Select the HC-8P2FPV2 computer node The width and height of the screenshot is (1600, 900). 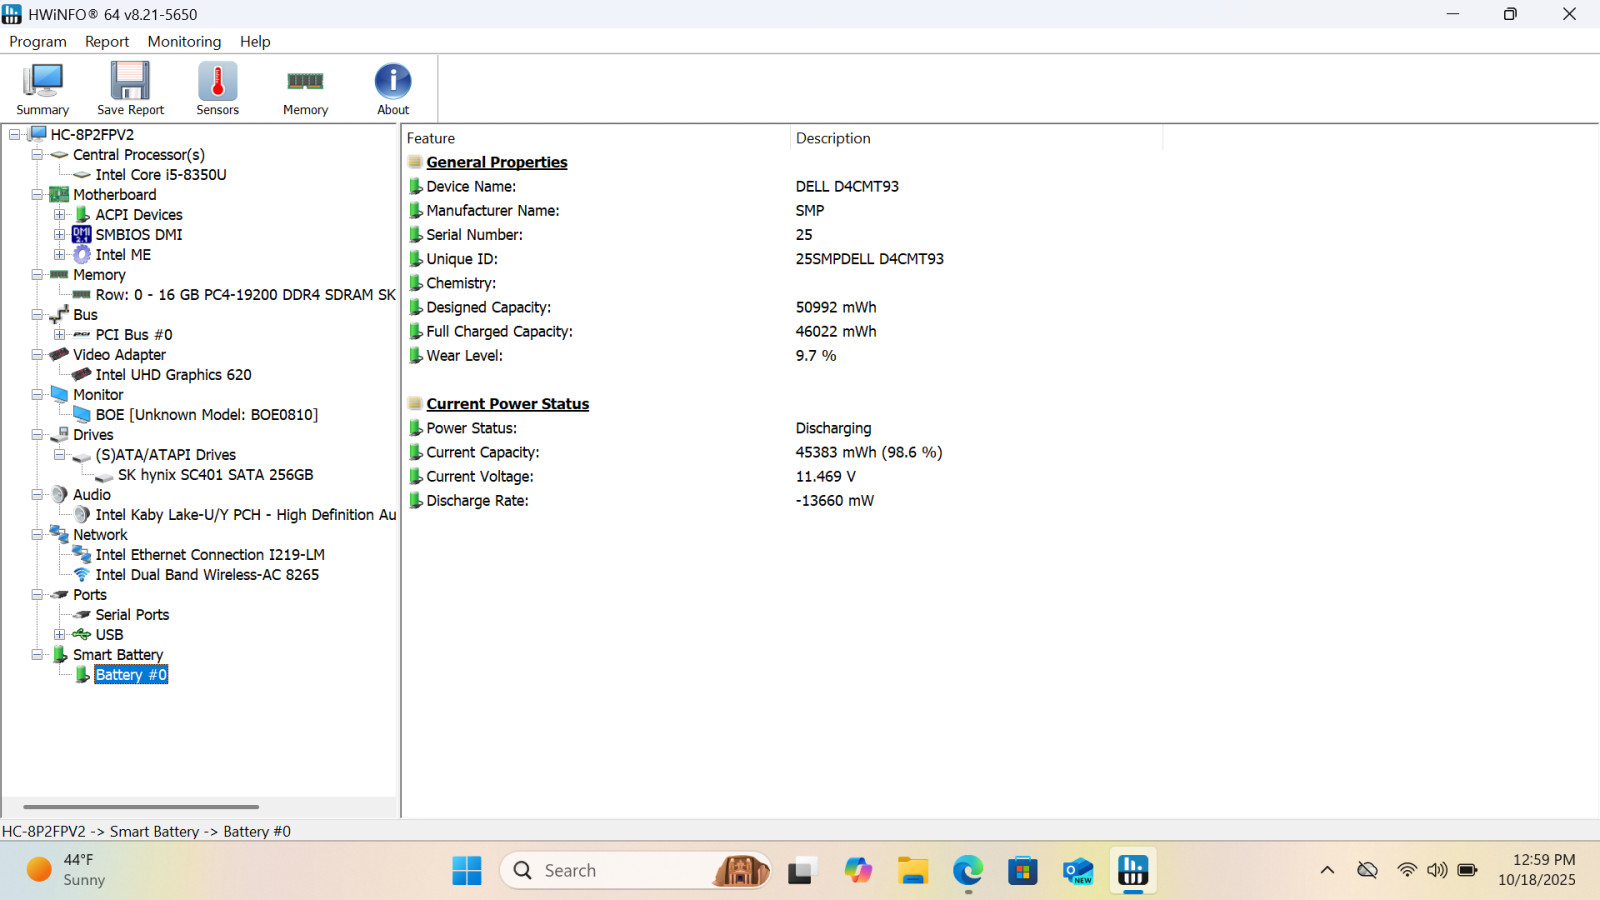(92, 134)
